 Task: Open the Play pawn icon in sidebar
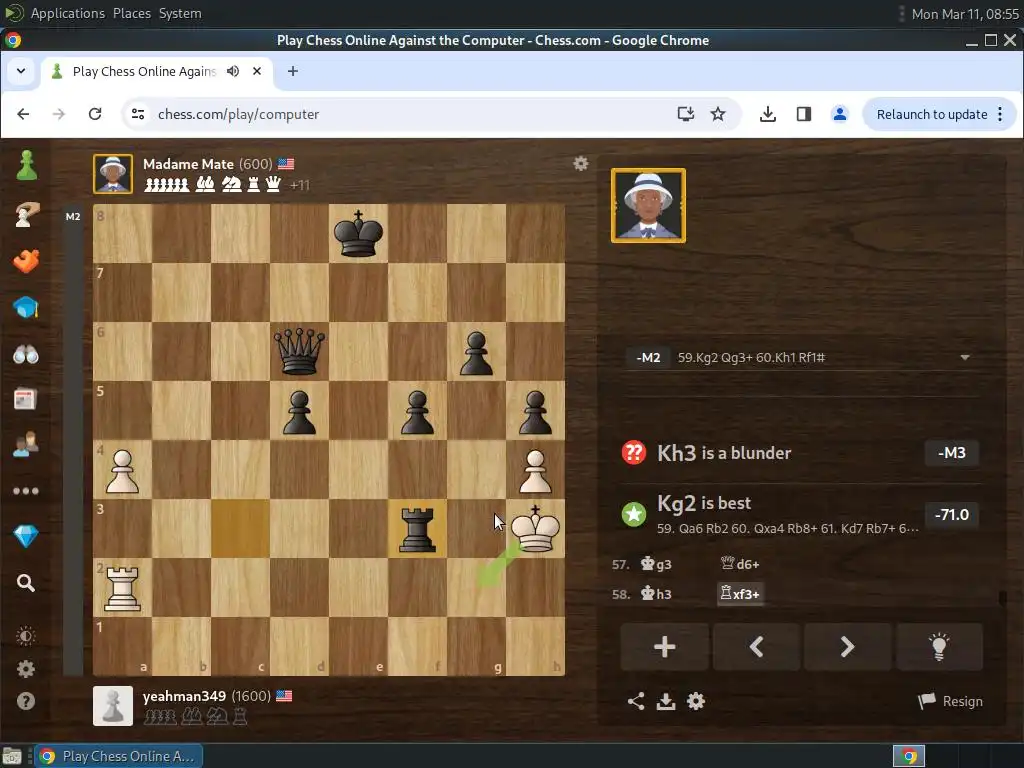(26, 165)
